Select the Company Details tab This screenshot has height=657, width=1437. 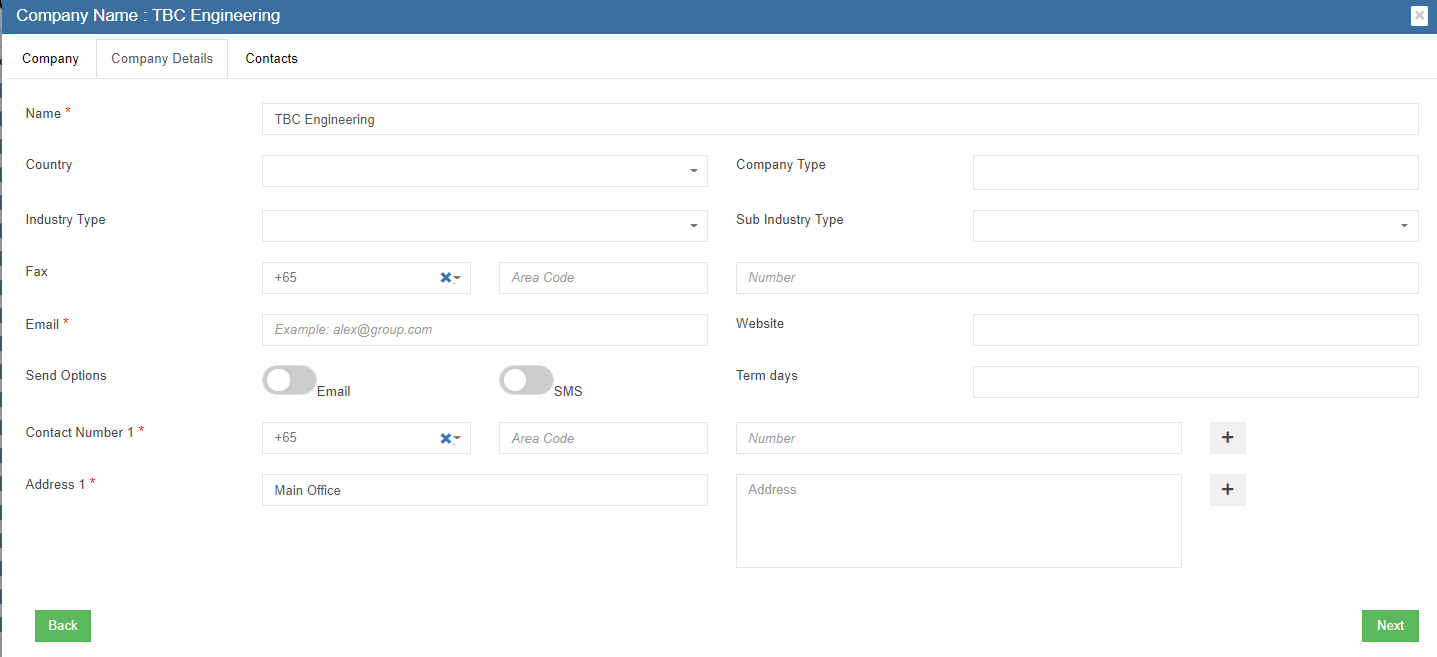point(162,59)
